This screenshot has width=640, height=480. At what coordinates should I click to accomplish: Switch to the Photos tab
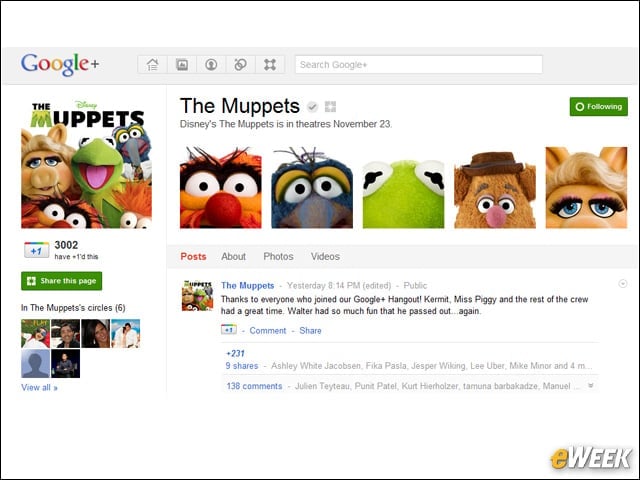coord(278,256)
